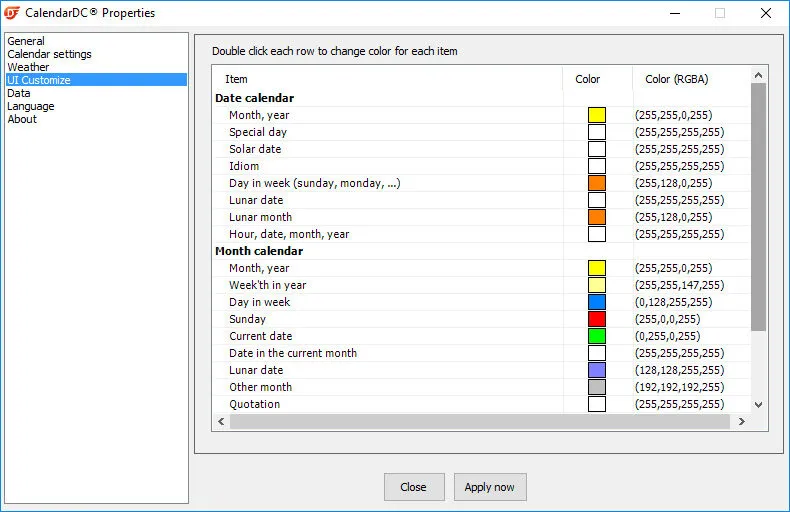Click the green Current date swatch

tap(597, 336)
